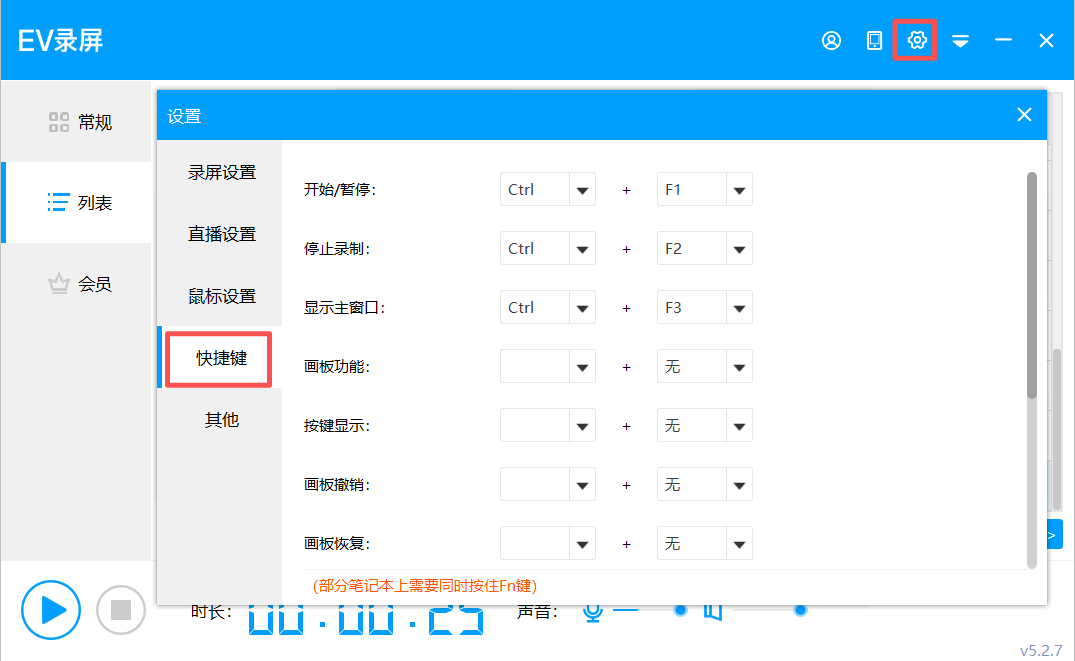Open the user account icon in title bar

(x=831, y=40)
